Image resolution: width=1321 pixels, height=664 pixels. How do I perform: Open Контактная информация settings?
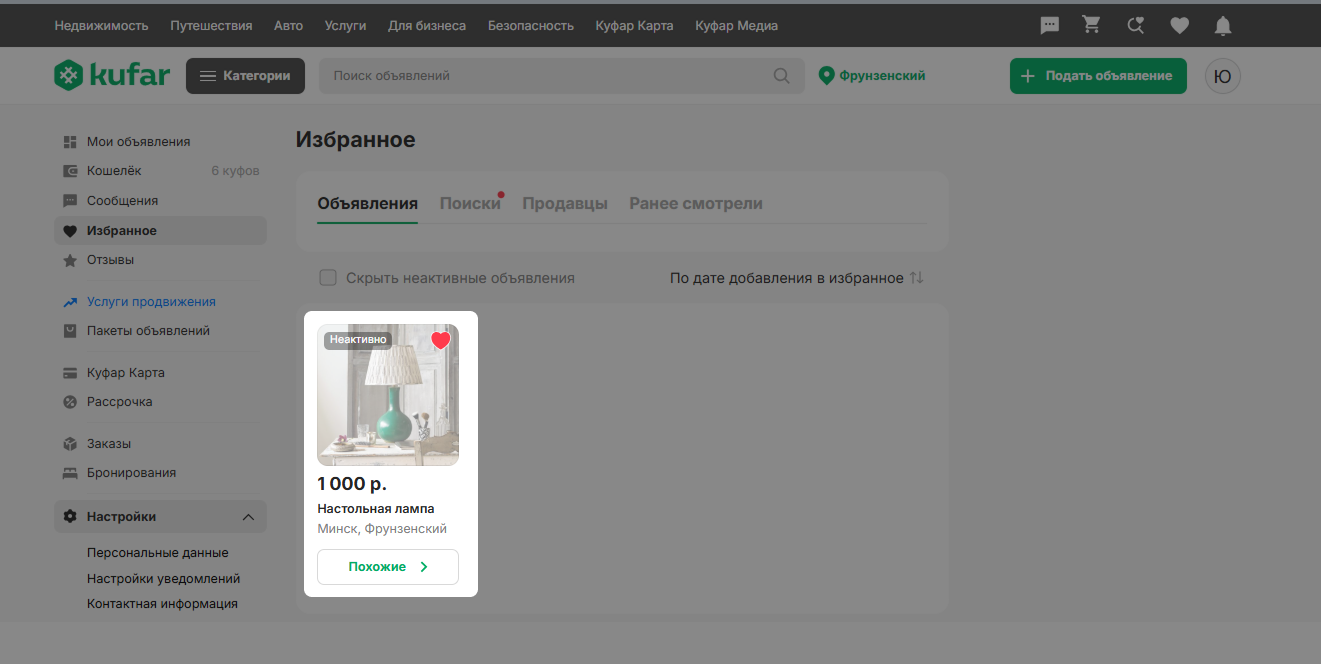pos(162,604)
